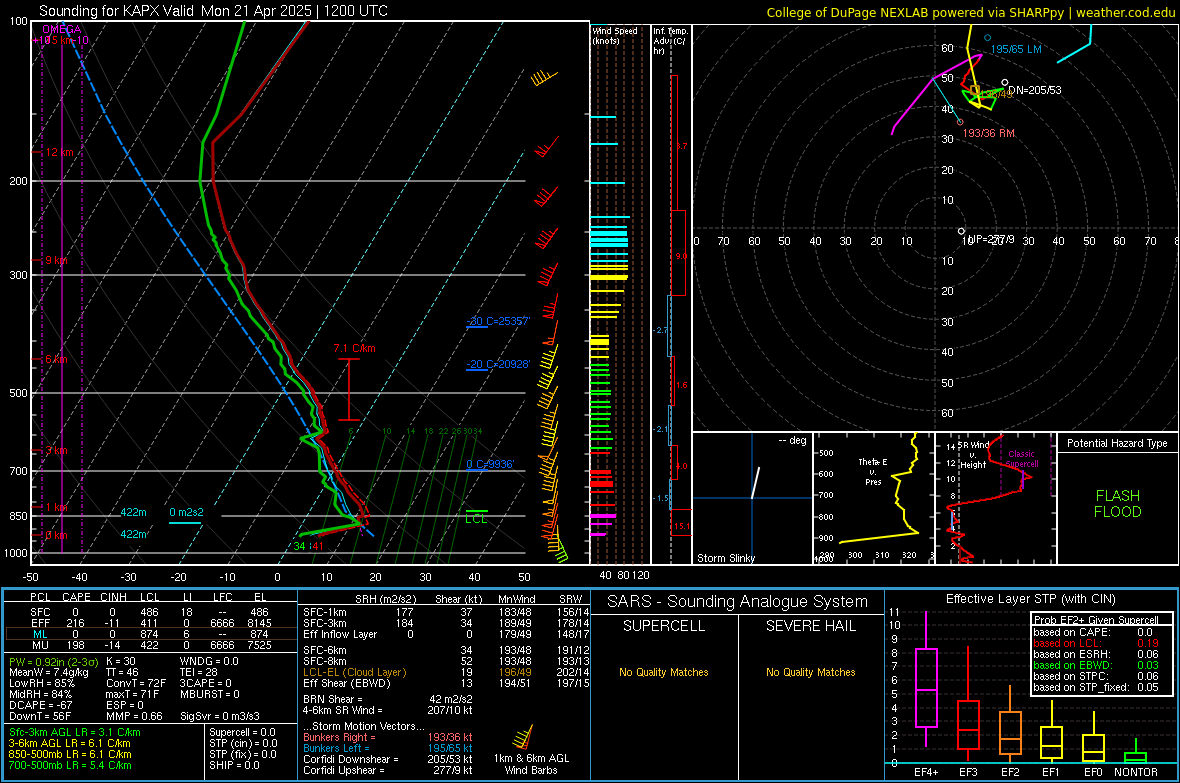
Task: Click the '0 C=9936'' freezing level label
Action: click(x=490, y=465)
